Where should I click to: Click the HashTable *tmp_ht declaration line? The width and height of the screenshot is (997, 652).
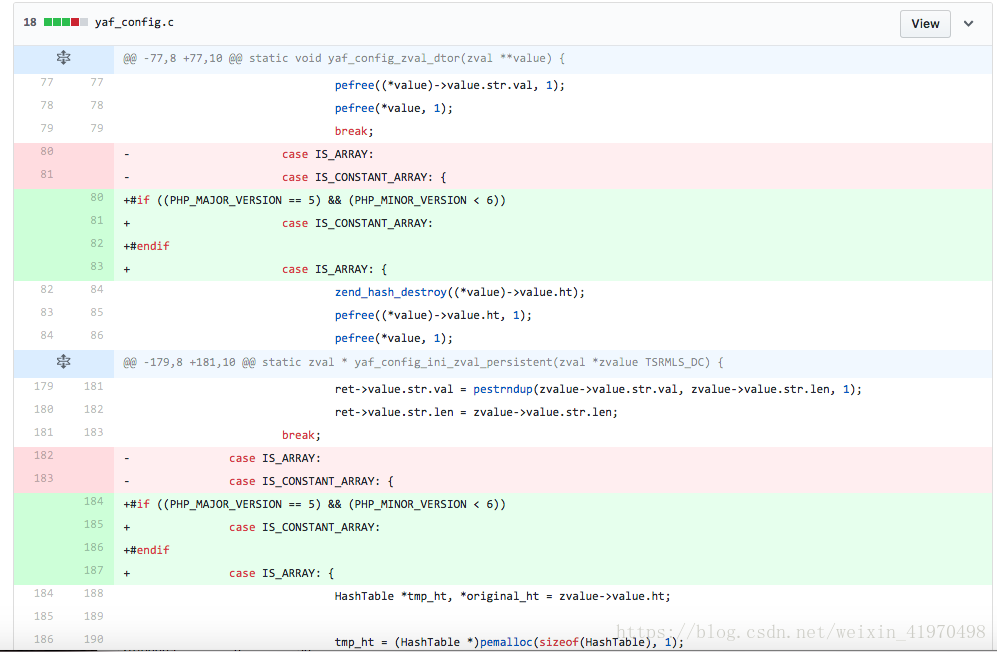[x=502, y=597]
